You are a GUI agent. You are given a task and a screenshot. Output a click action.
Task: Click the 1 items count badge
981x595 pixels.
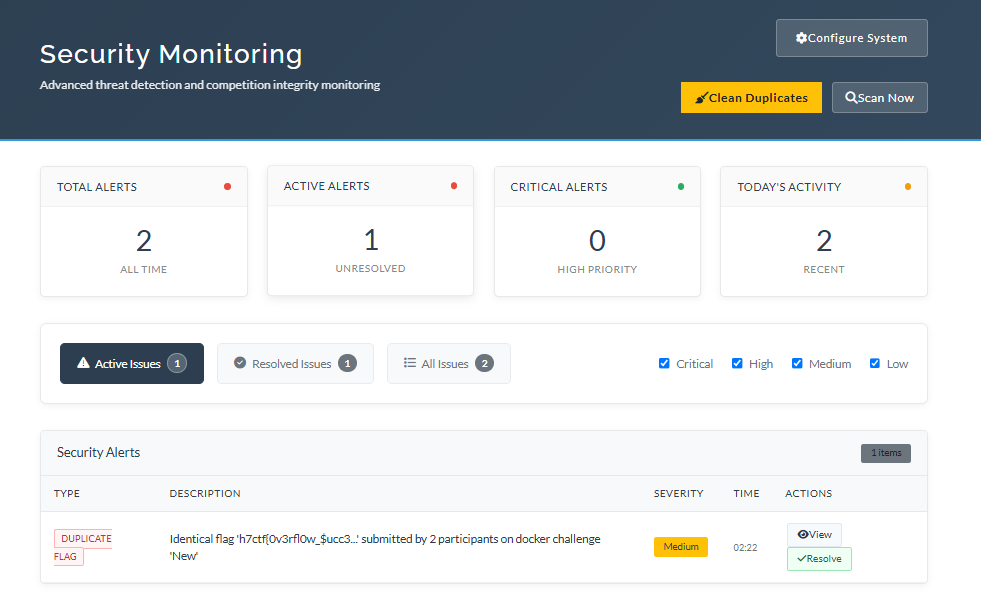pos(885,453)
